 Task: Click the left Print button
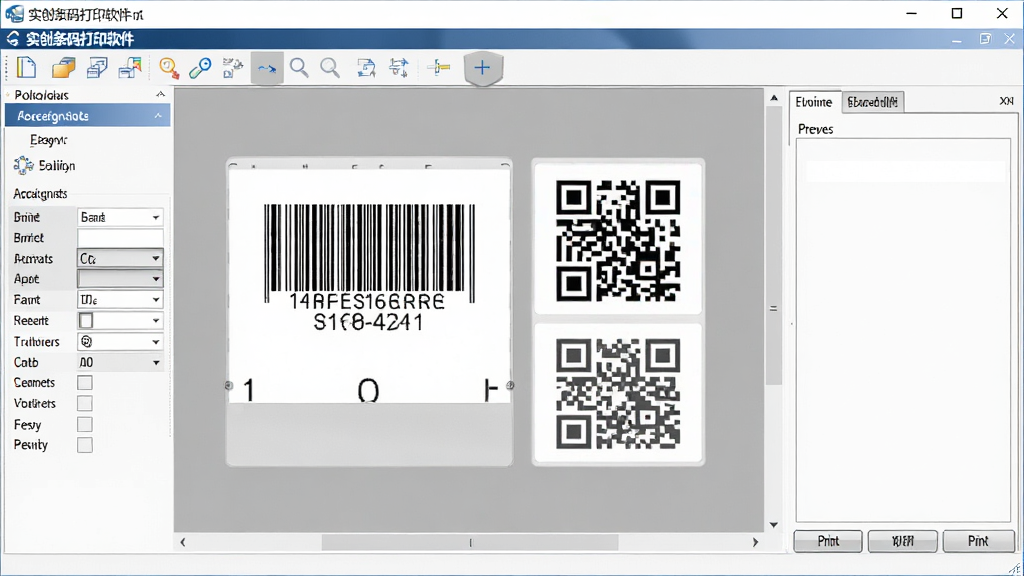click(x=828, y=541)
